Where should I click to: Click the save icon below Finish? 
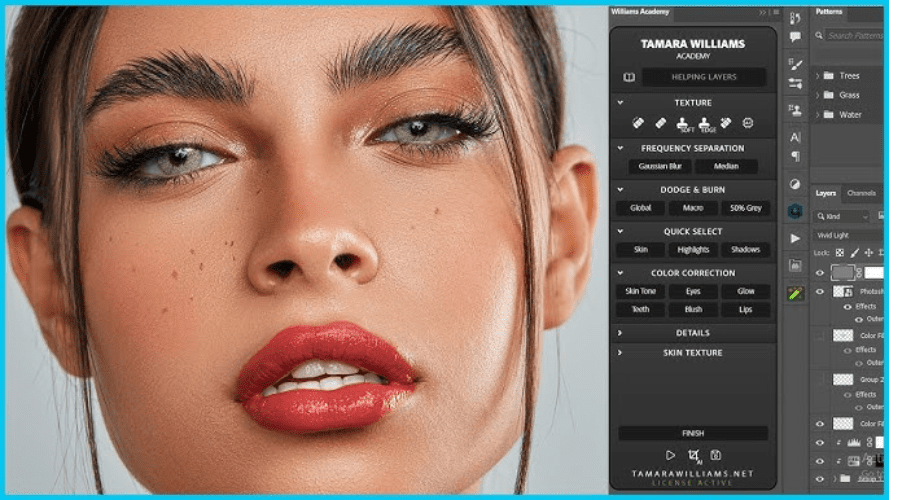point(716,455)
